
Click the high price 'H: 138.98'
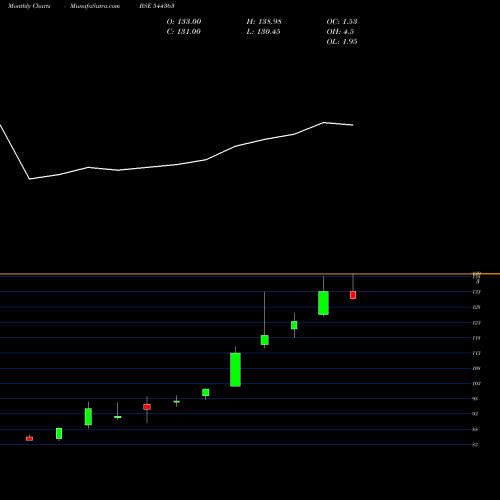point(264,22)
